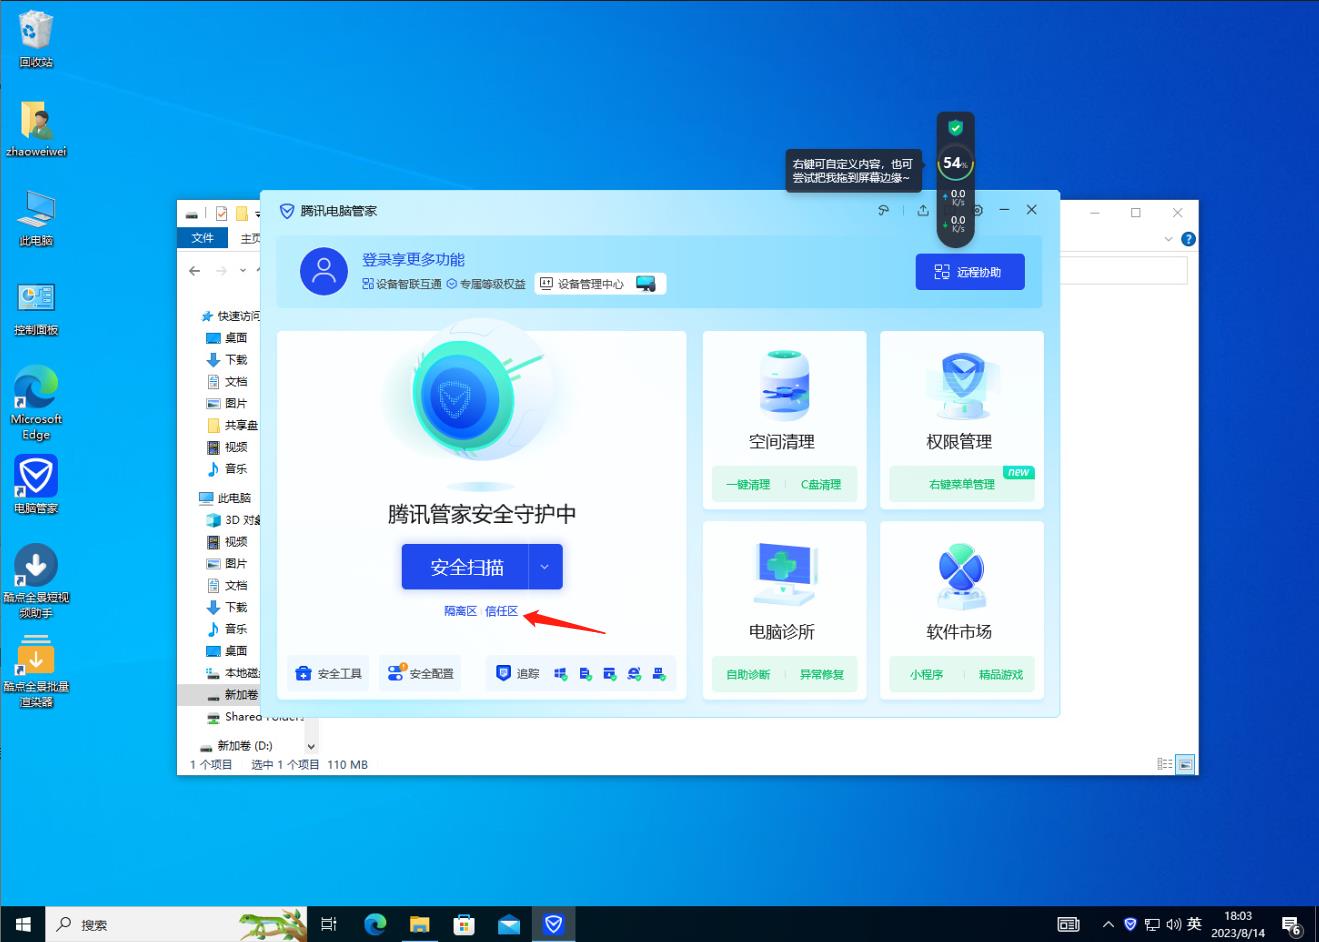The width and height of the screenshot is (1319, 942).
Task: Select 共享盘 folder in Explorer sidebar
Action: point(233,425)
